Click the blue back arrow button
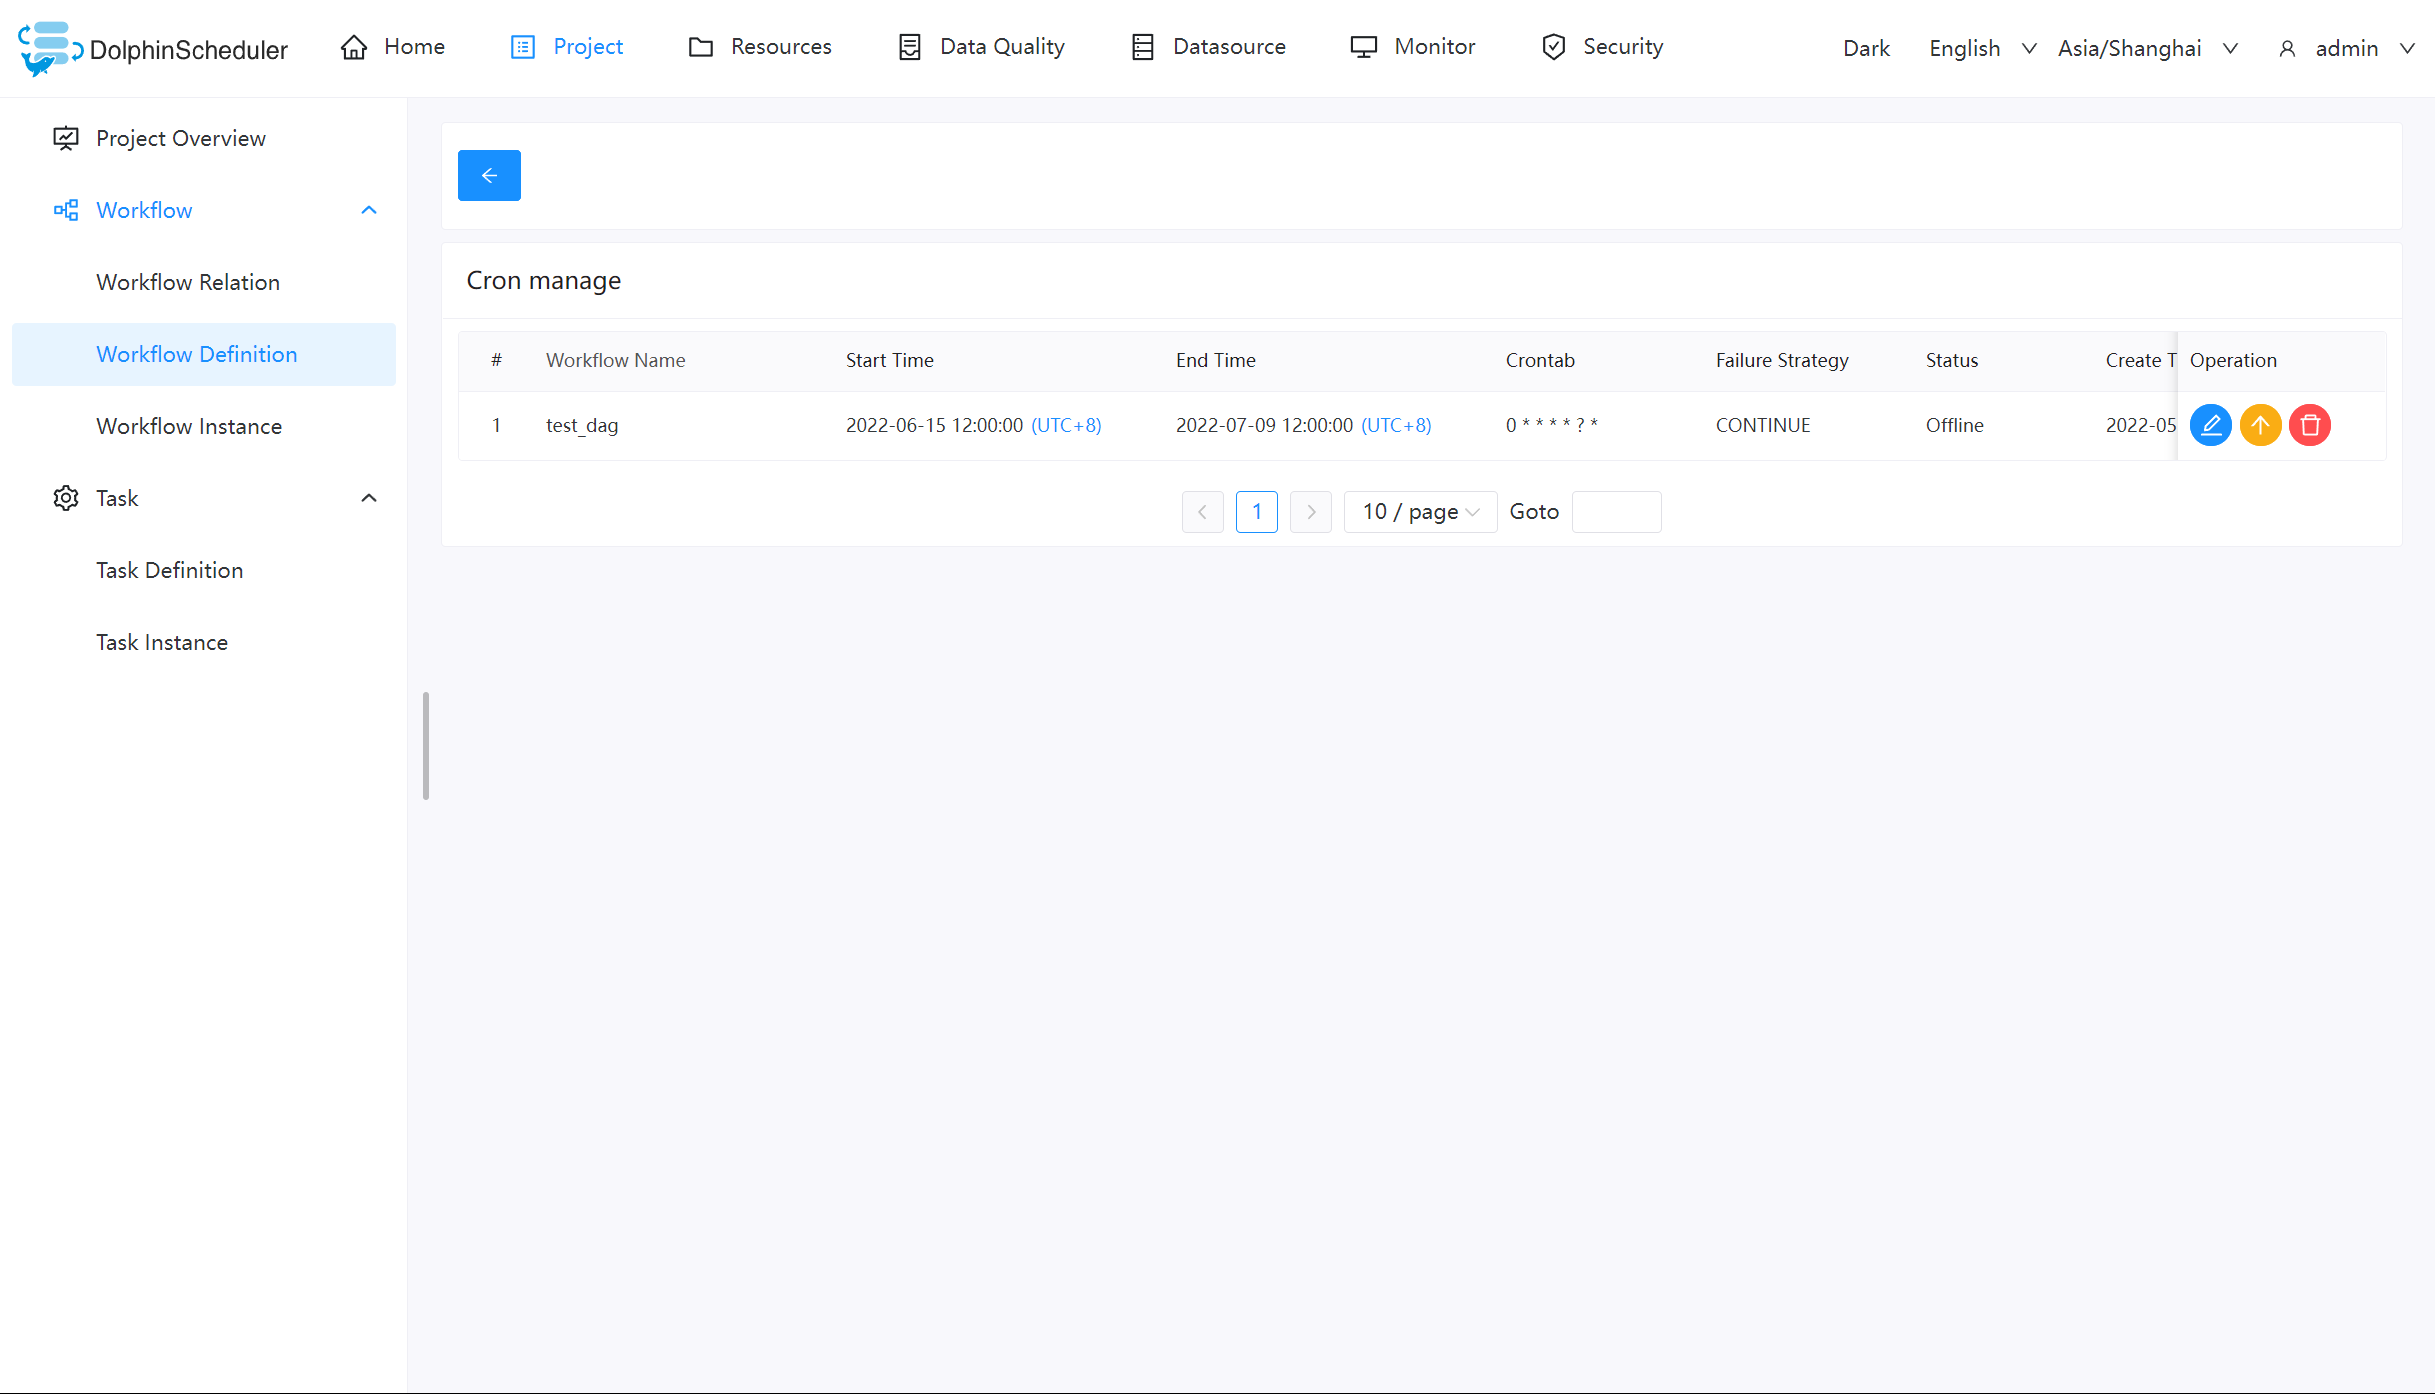This screenshot has height=1394, width=2435. [x=489, y=175]
